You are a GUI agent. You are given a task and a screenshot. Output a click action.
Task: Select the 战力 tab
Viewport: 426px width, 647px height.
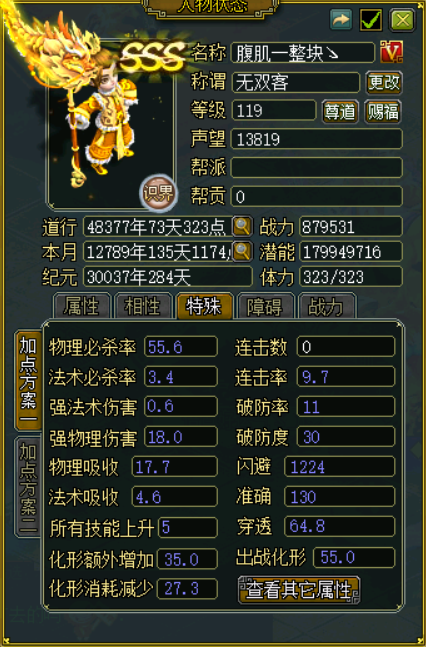[x=327, y=307]
